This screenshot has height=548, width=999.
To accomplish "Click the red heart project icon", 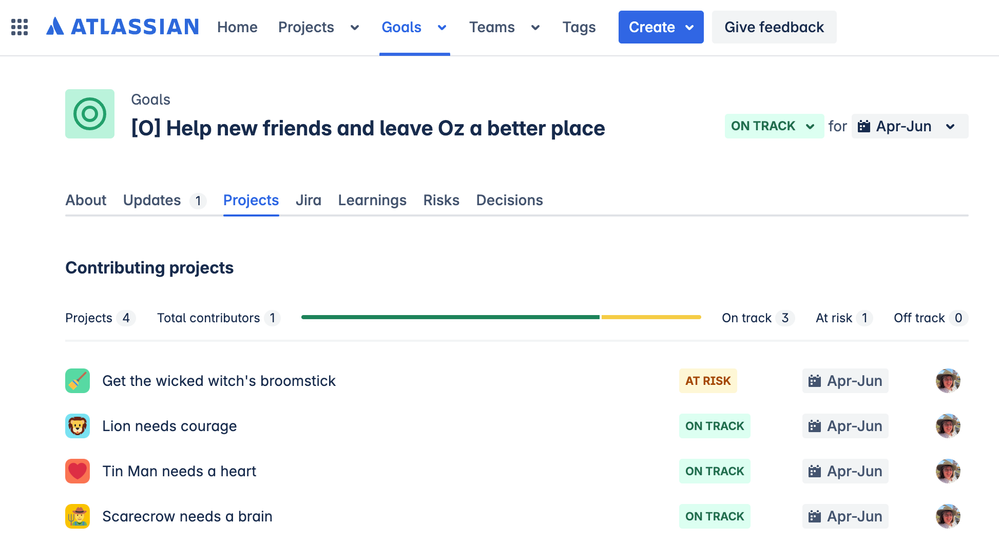I will [x=78, y=471].
